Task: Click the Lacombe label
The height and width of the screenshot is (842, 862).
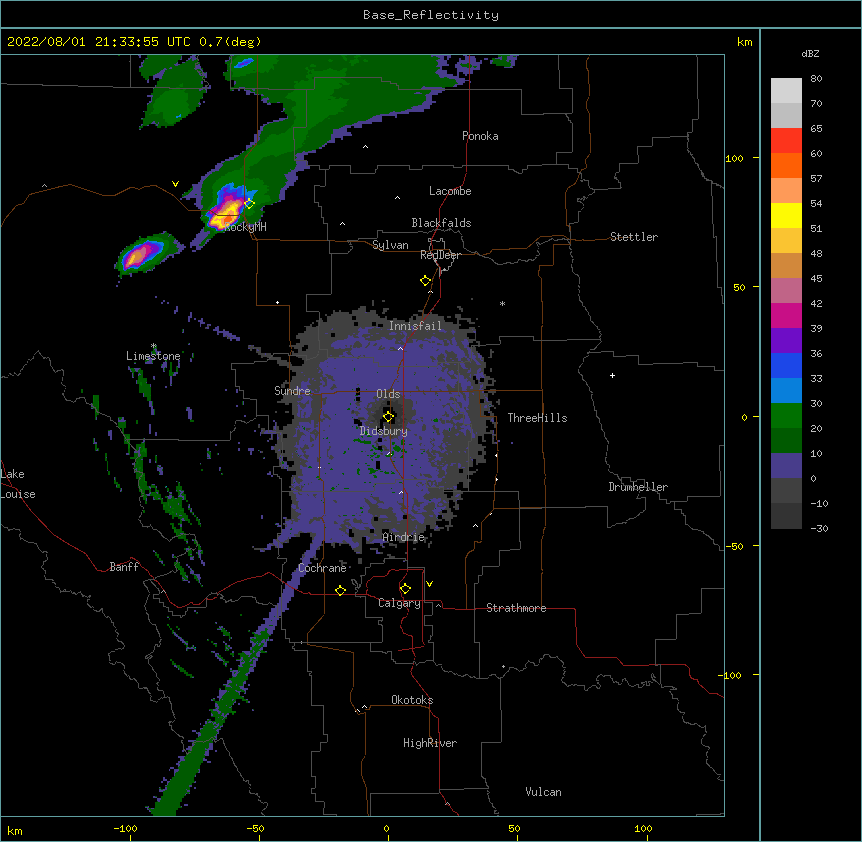Action: [450, 191]
